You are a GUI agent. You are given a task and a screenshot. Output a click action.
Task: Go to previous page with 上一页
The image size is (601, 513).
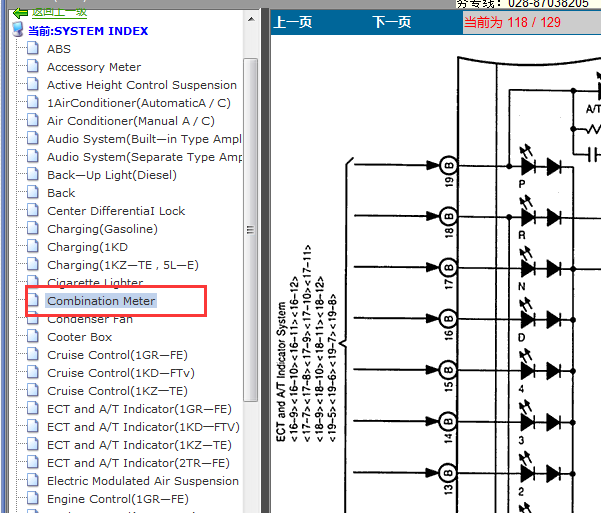(x=294, y=23)
